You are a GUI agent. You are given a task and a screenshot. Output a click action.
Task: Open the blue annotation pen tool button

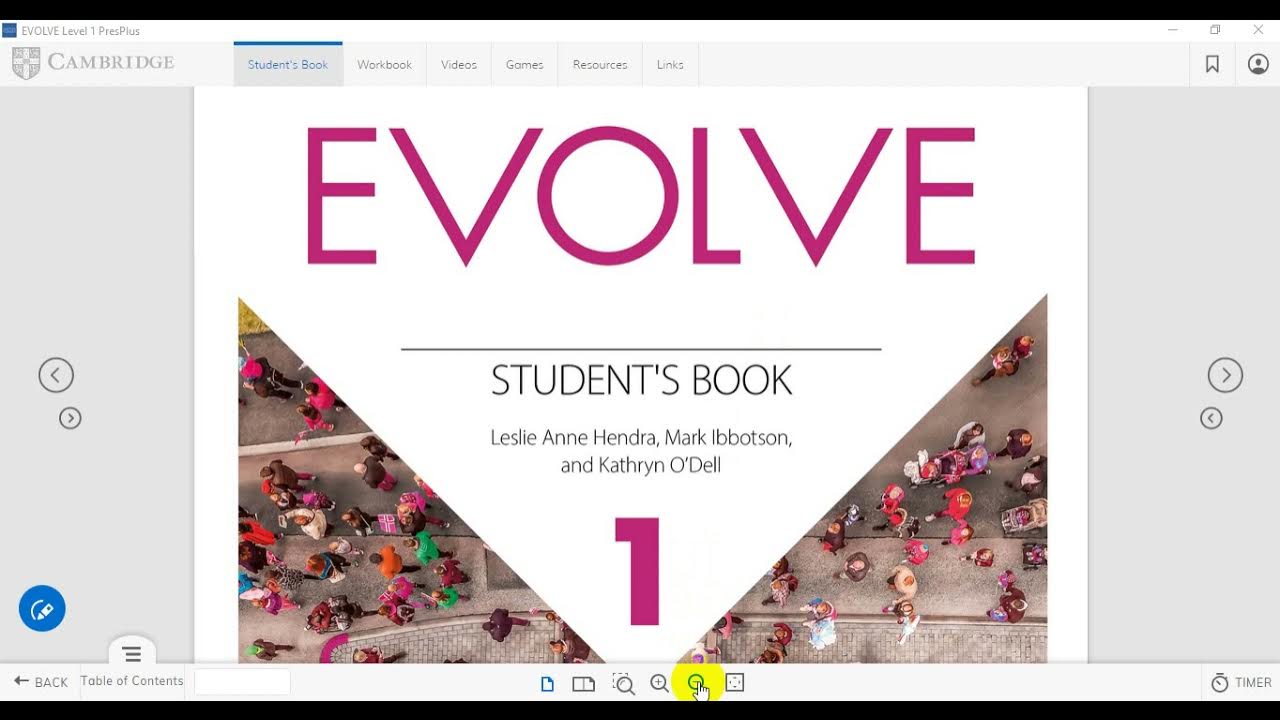click(x=42, y=608)
